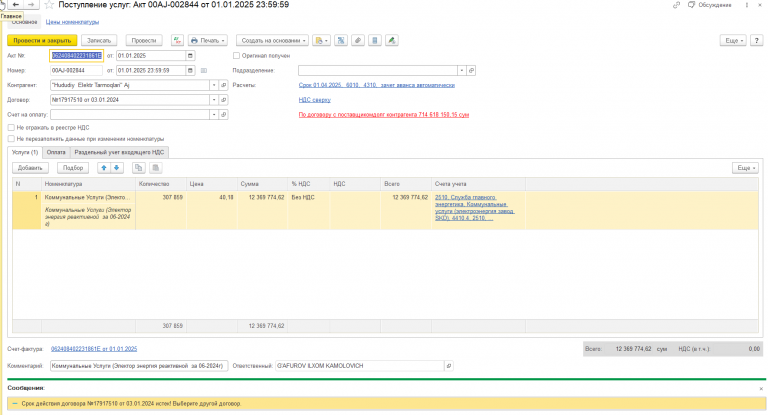Click the Номенклатура column header
The image size is (768, 415).
tap(88, 184)
